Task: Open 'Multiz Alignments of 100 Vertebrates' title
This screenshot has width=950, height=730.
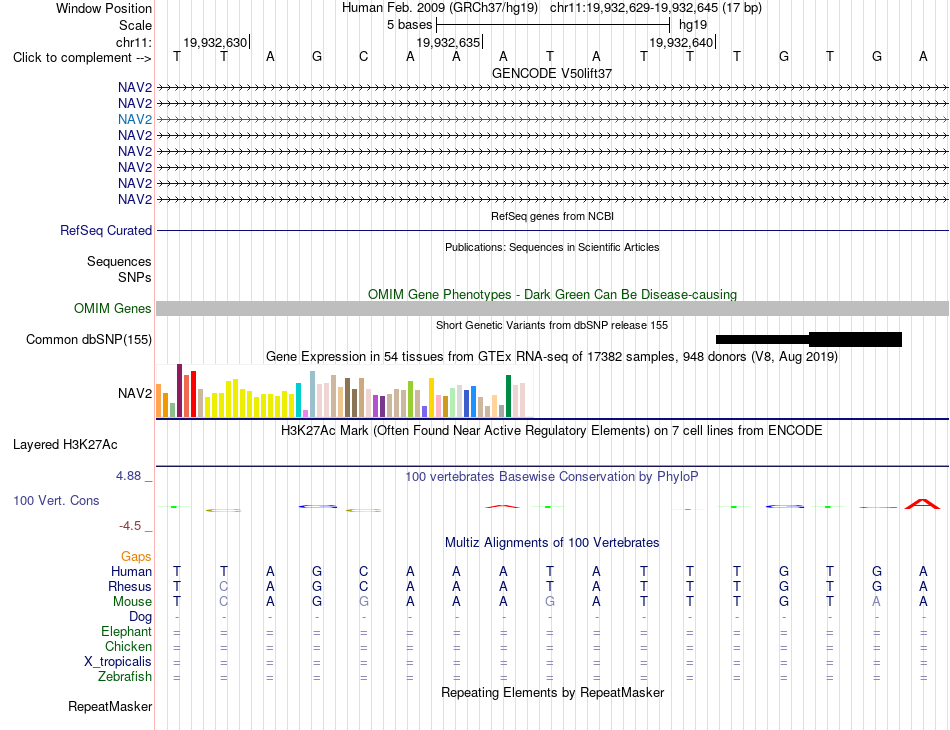Action: pos(552,542)
